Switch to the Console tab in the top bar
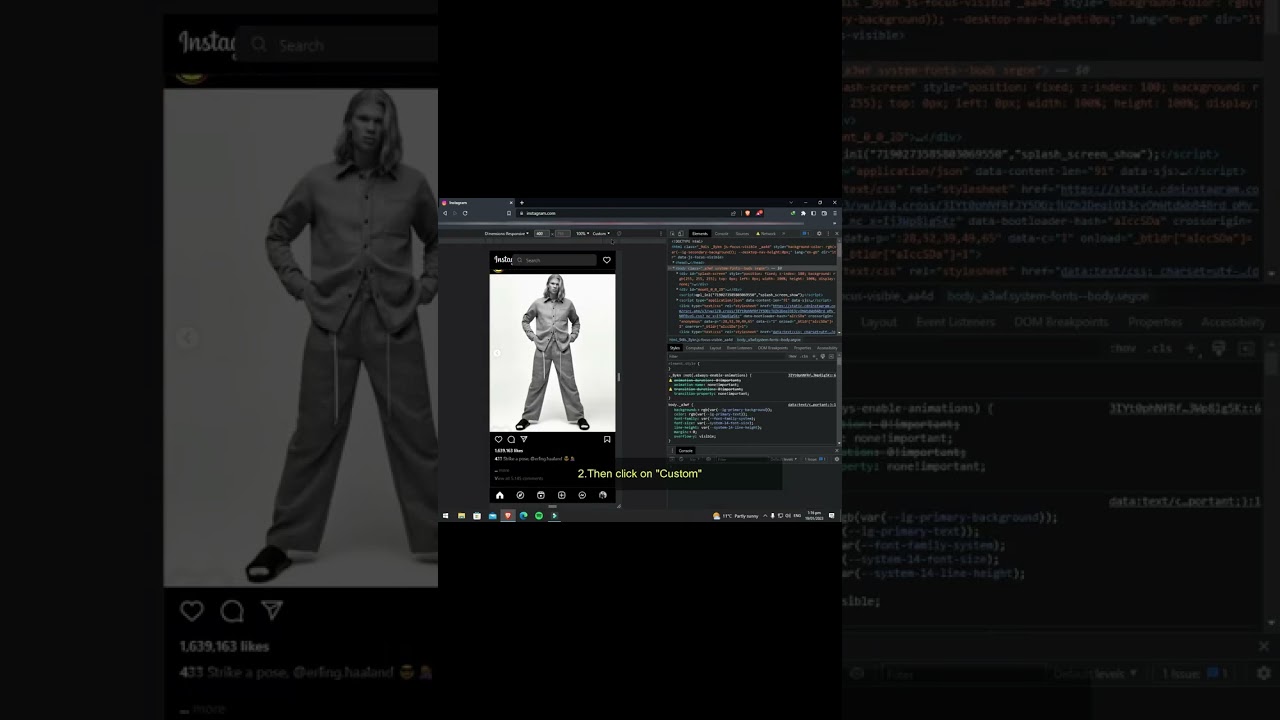The width and height of the screenshot is (1280, 720). click(721, 234)
